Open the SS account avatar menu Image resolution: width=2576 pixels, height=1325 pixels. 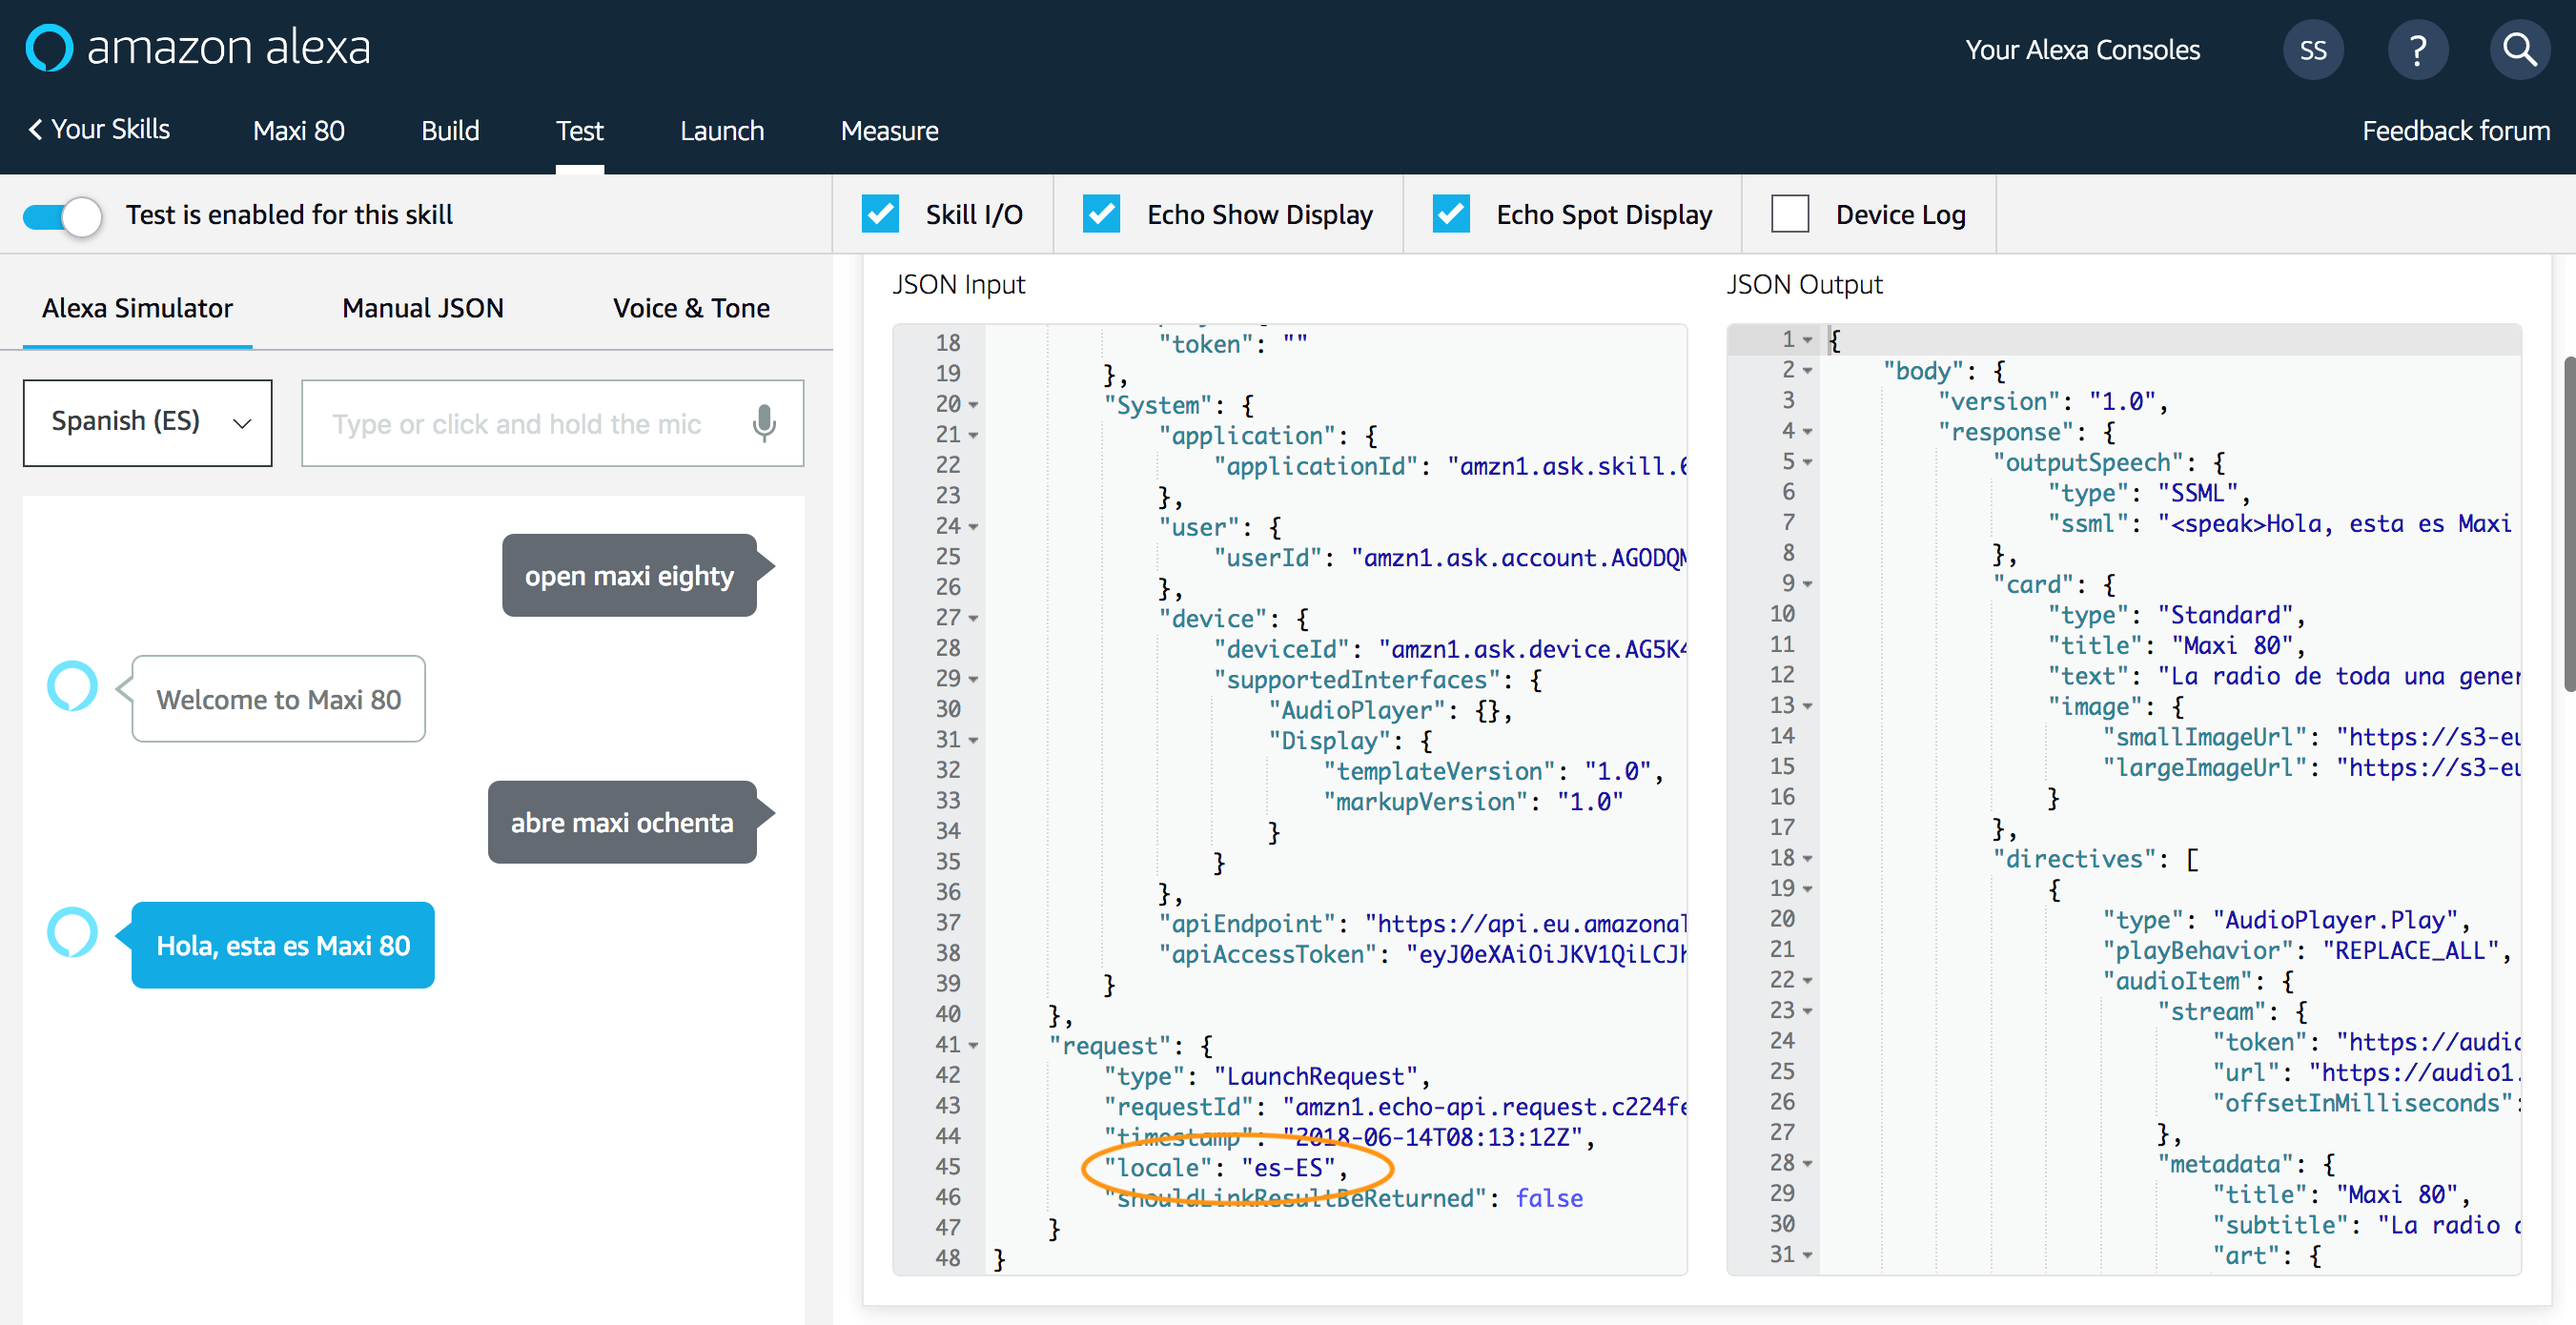click(x=2314, y=49)
